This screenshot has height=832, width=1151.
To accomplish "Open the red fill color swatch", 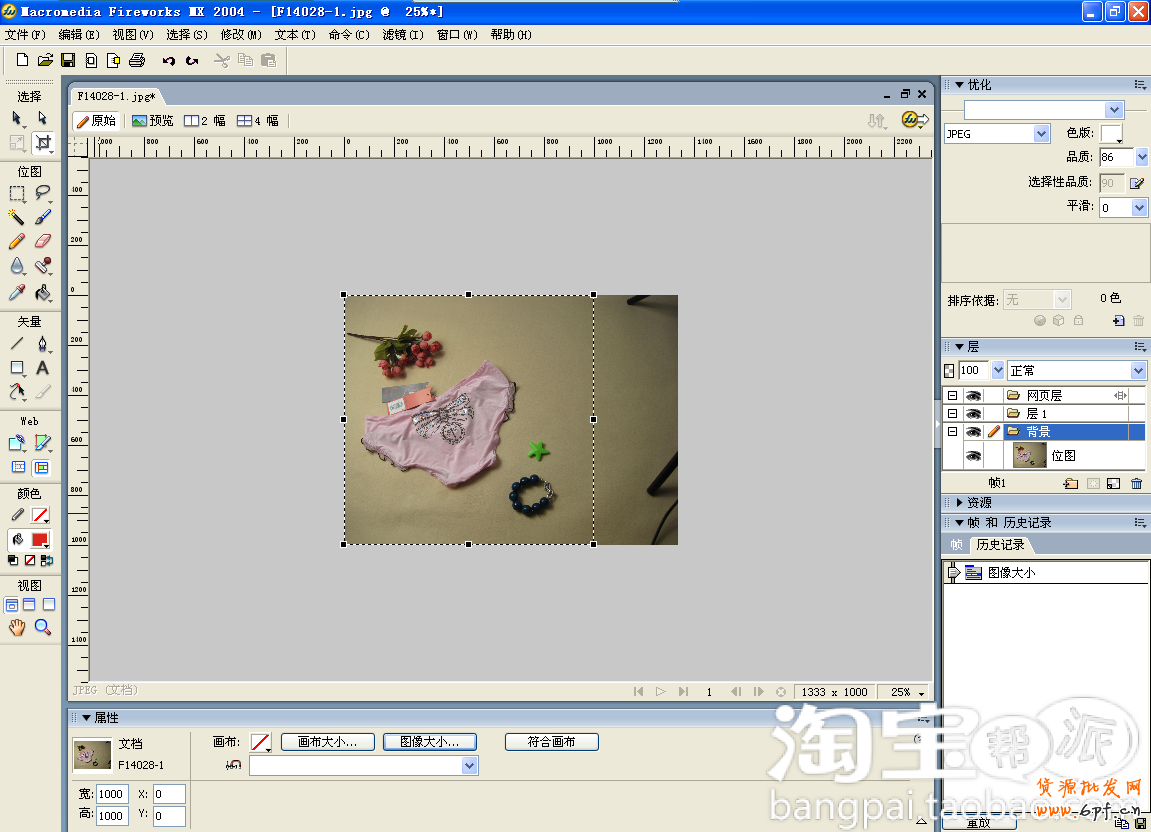I will point(40,540).
